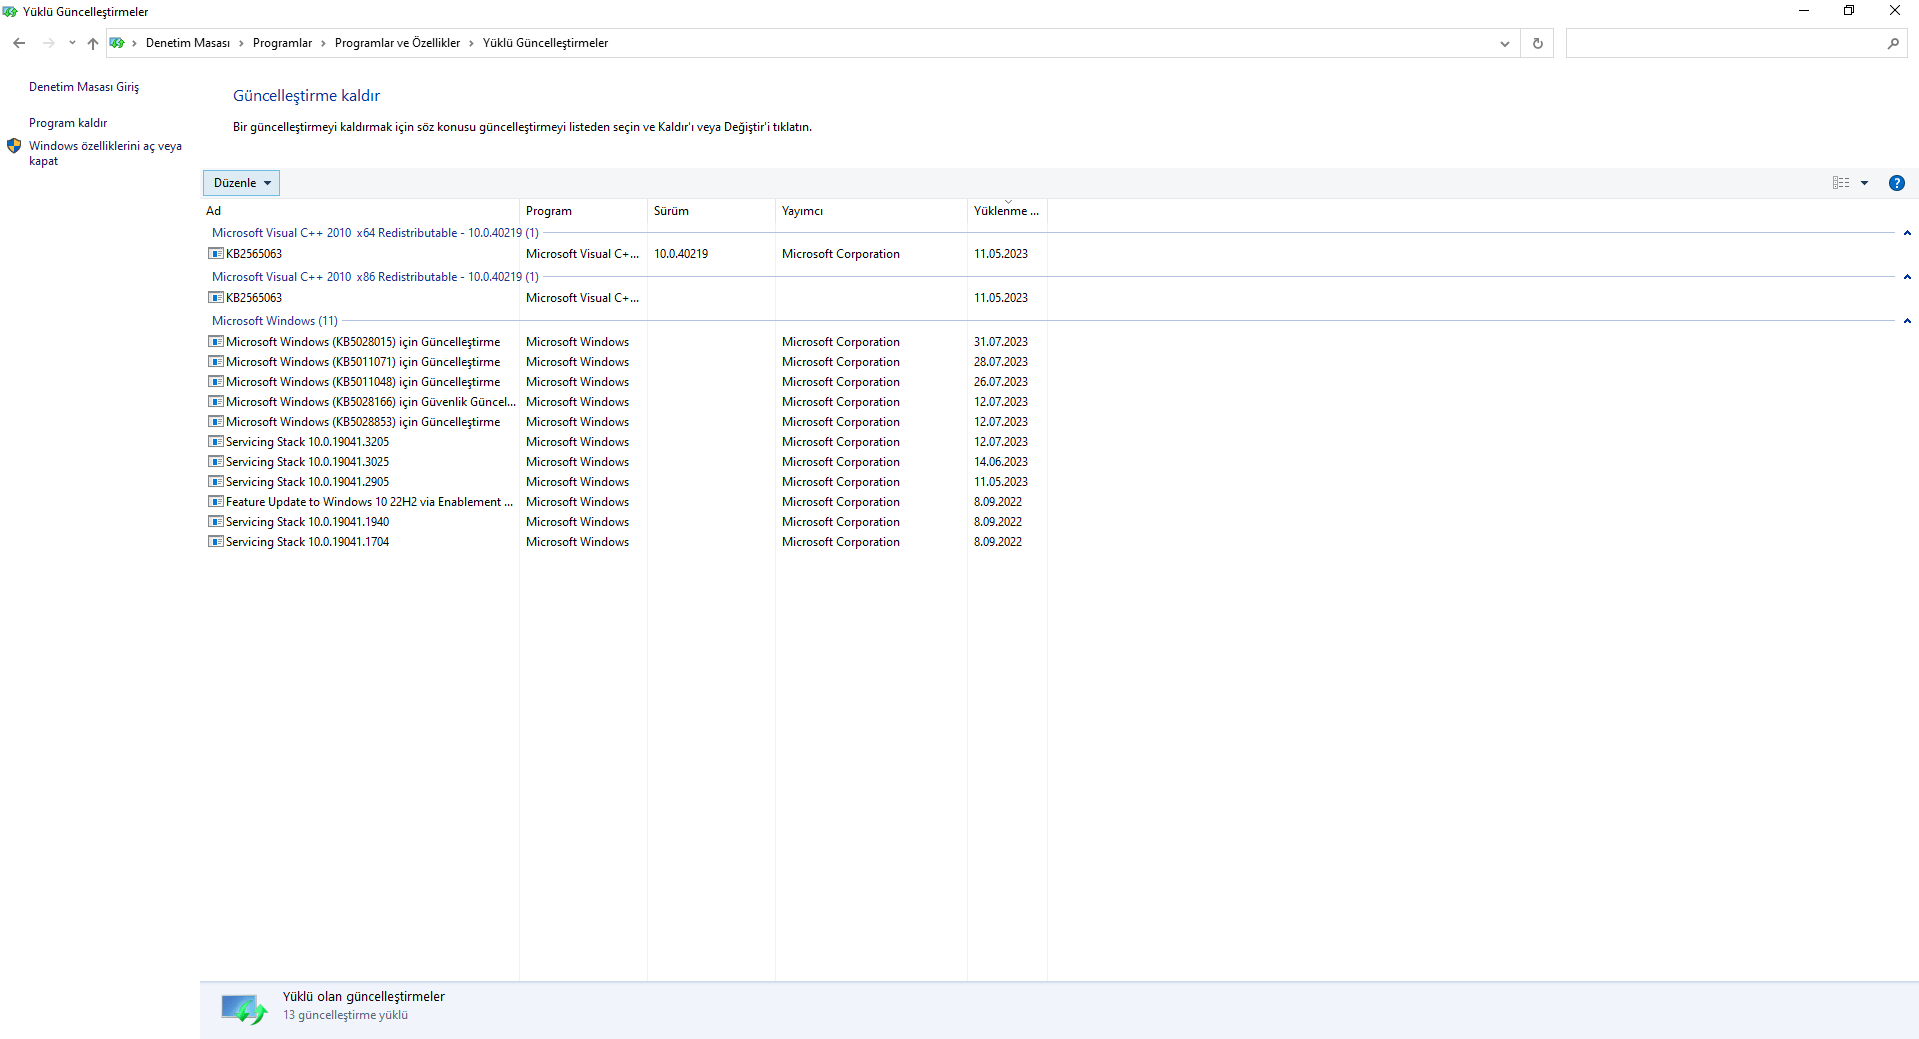1919x1039 pixels.
Task: Open the view options dropdown arrow
Action: tap(1864, 183)
